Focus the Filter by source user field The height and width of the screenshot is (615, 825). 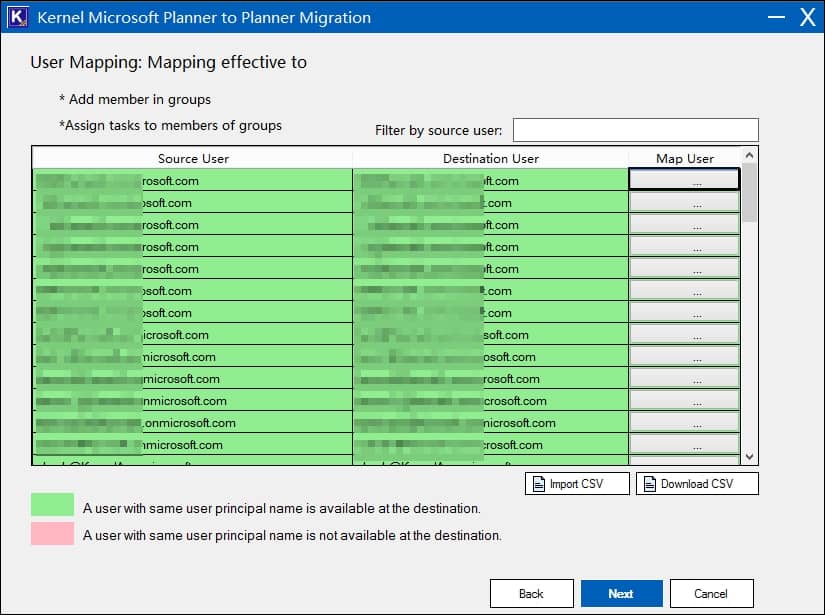[636, 130]
